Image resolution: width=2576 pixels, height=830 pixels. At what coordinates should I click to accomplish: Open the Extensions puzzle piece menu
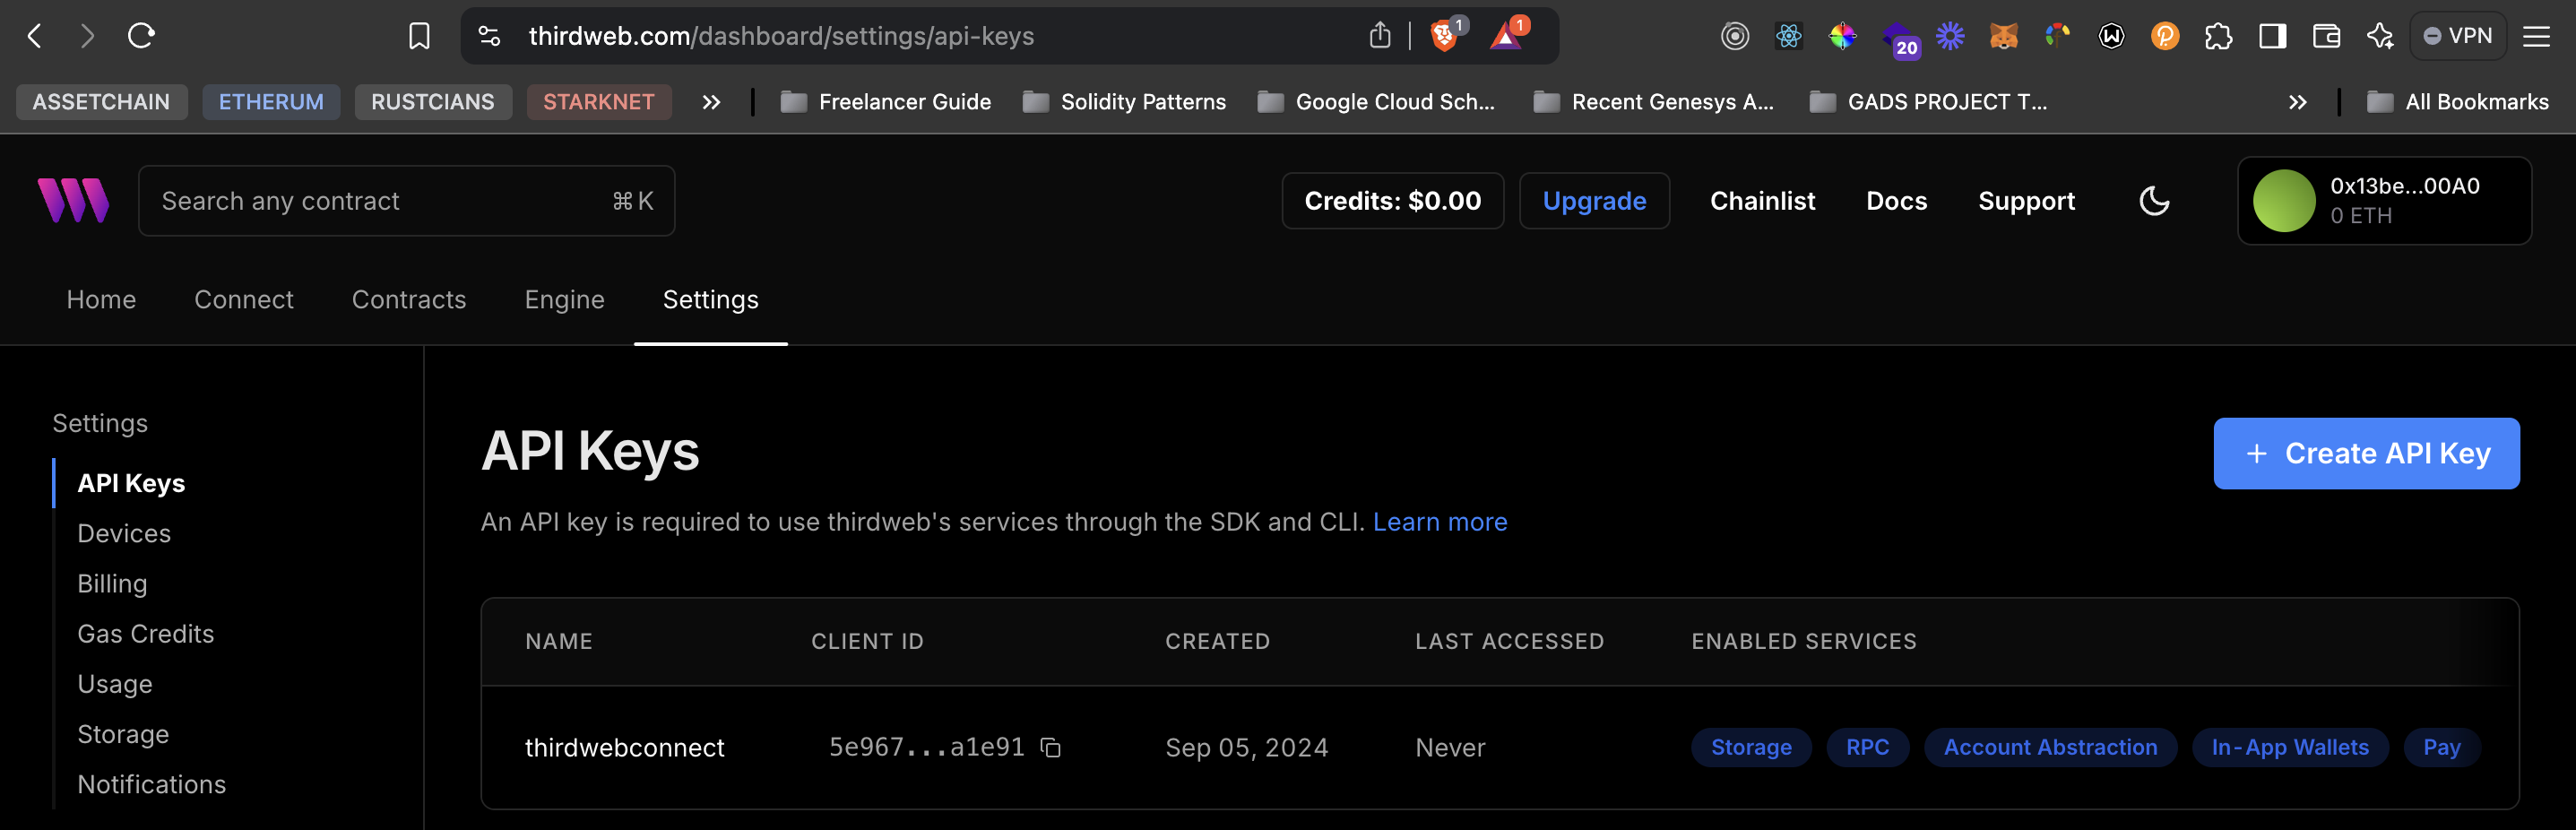click(2218, 36)
